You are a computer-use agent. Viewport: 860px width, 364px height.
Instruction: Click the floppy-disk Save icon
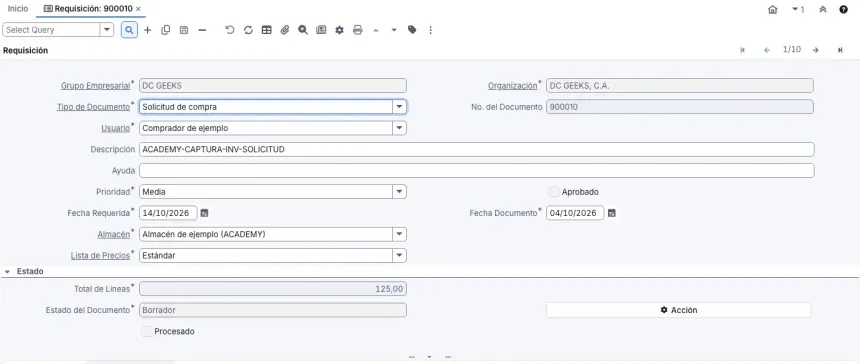coord(184,30)
